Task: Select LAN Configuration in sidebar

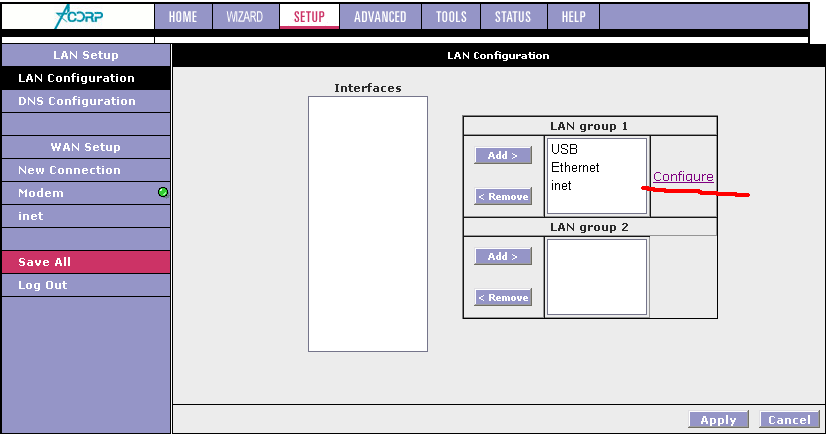Action: click(86, 78)
